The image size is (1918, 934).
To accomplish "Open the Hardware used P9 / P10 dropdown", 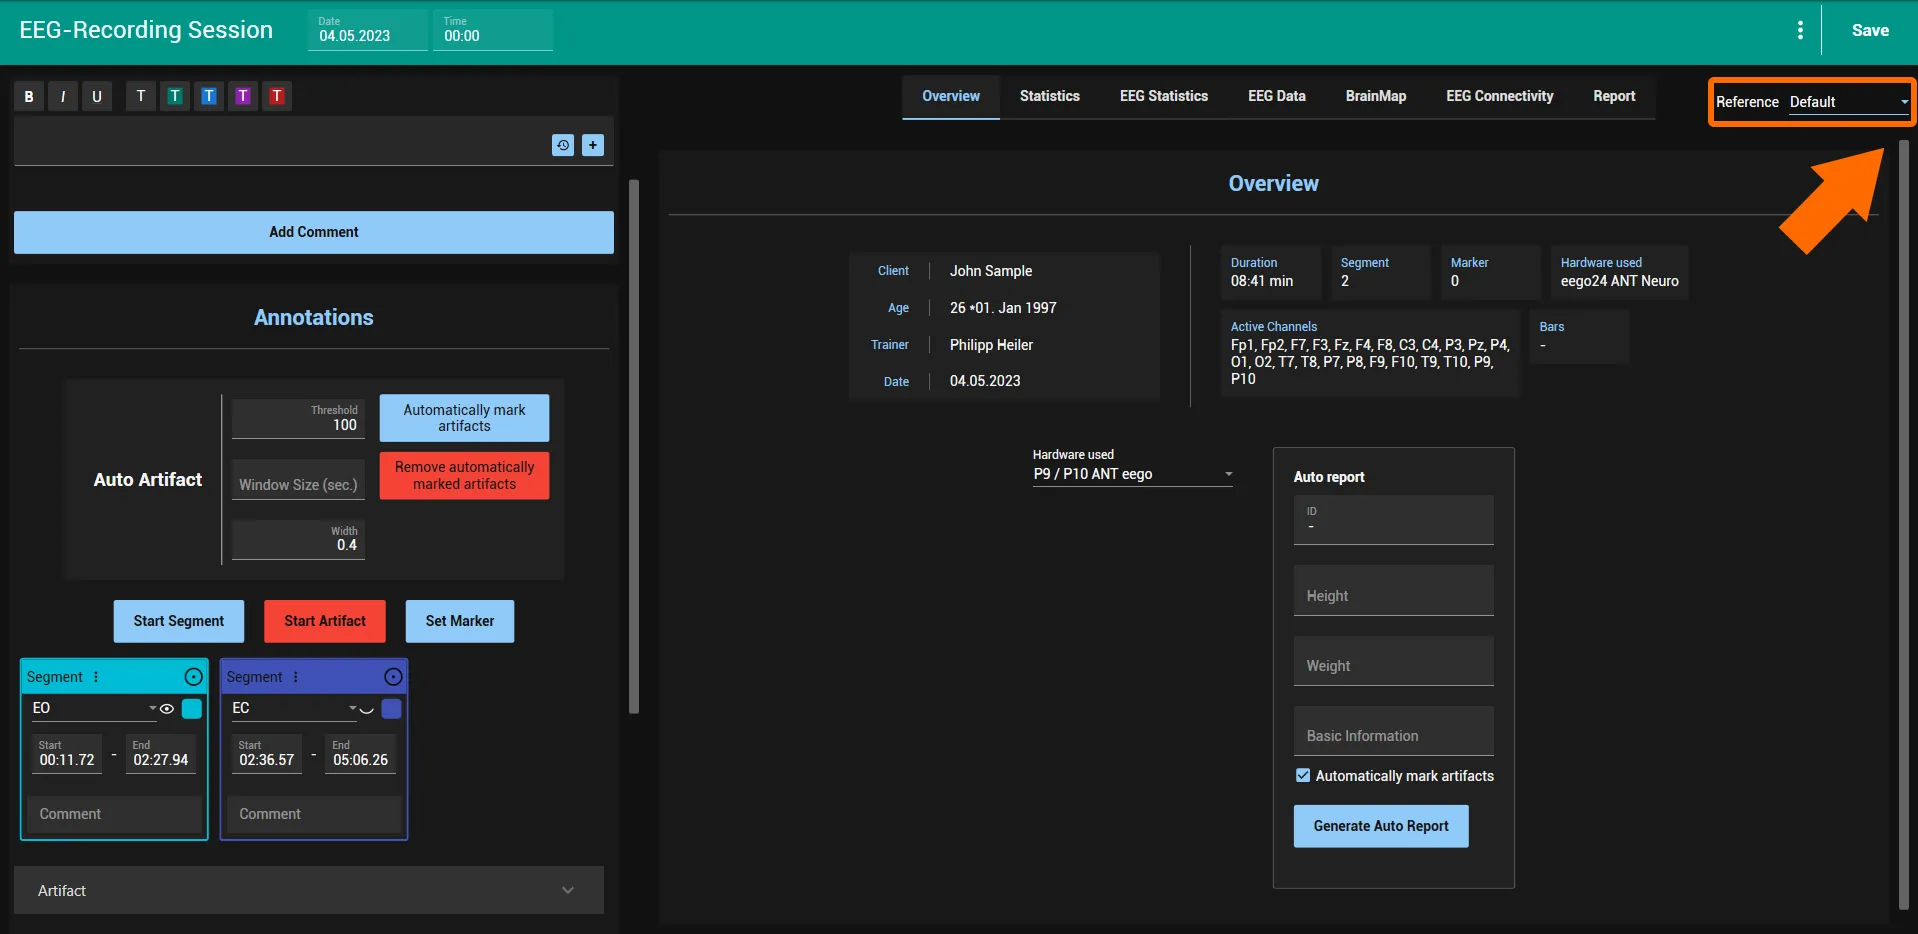I will [x=1133, y=474].
